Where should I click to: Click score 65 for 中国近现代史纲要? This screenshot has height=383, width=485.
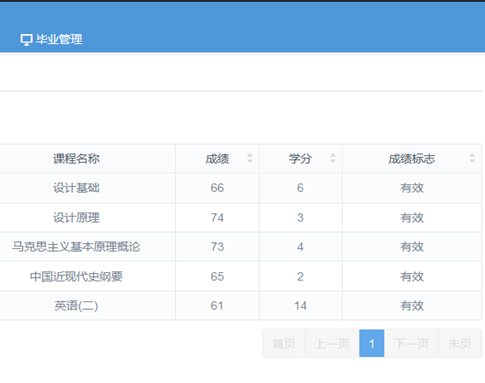tap(217, 276)
